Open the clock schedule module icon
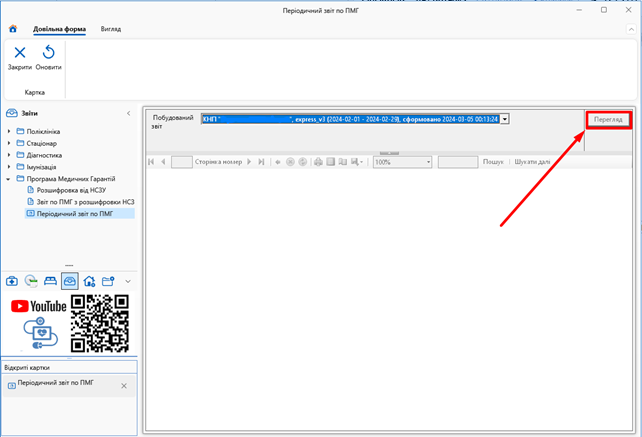Screen dimensions: 642x437 click(31, 281)
